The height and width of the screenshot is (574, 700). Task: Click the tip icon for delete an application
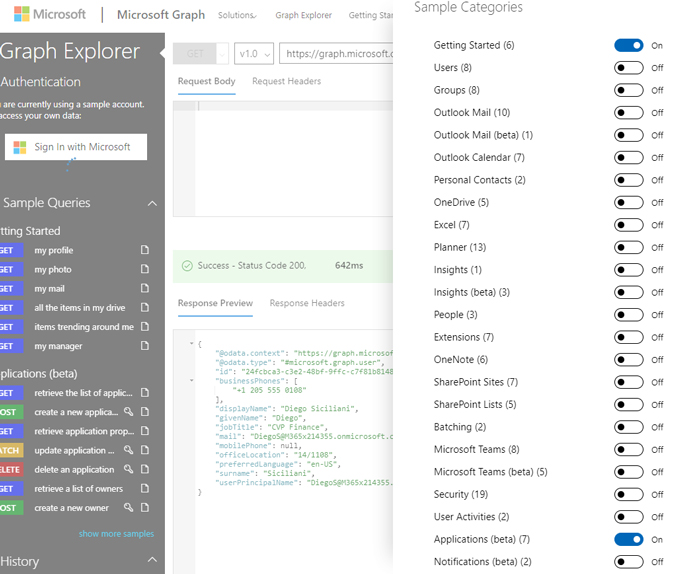click(129, 470)
